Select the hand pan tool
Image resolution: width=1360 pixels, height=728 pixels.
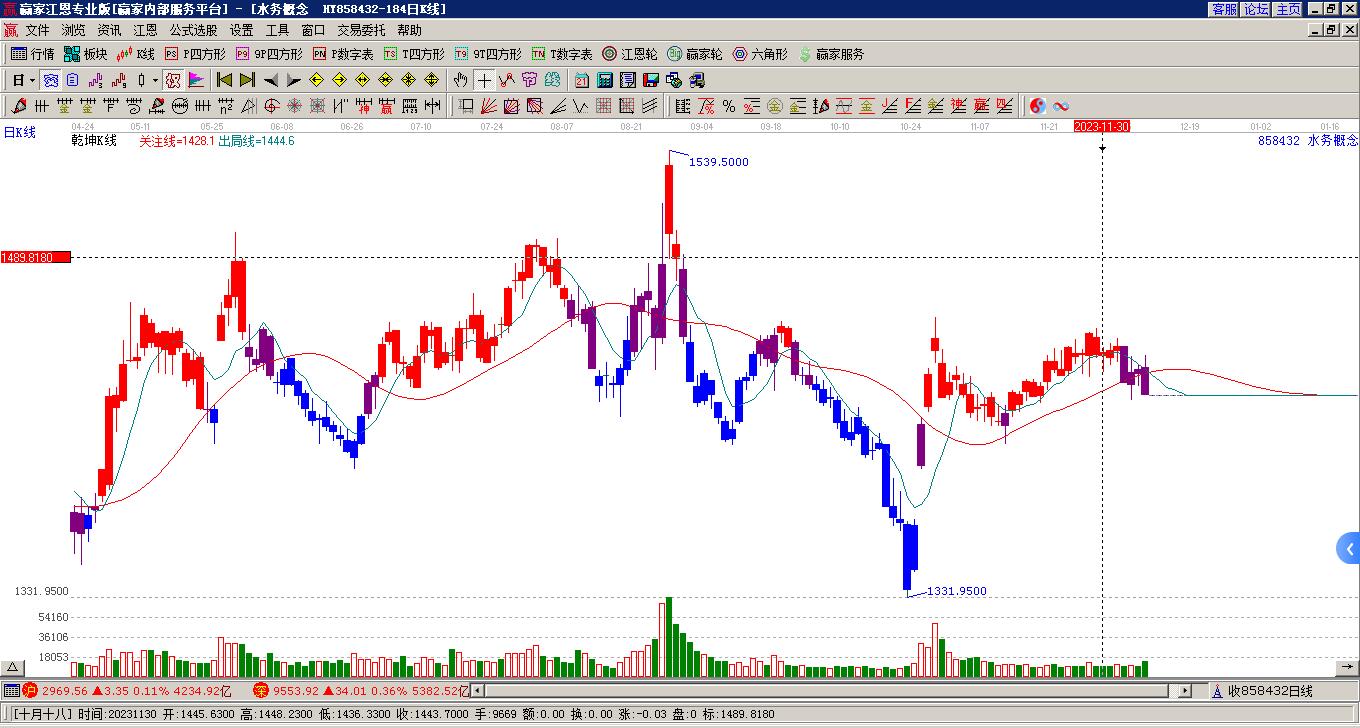[x=460, y=80]
